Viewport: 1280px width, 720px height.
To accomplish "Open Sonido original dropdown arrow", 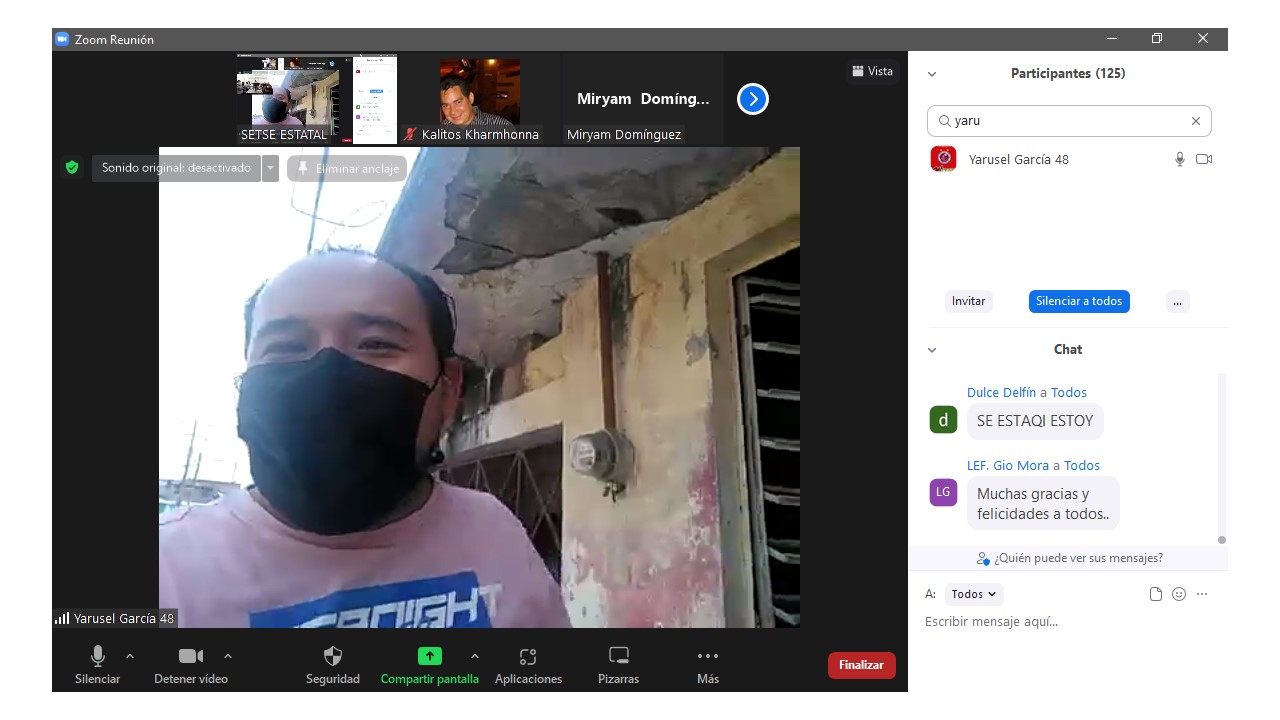I will [x=270, y=168].
